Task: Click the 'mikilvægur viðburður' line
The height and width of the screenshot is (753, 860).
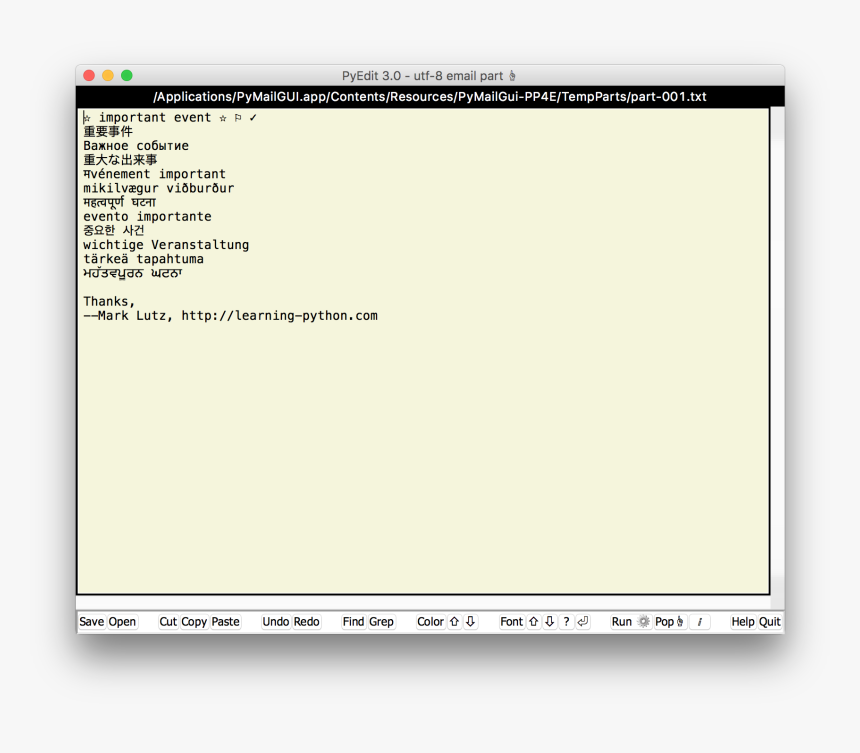Action: tap(159, 188)
